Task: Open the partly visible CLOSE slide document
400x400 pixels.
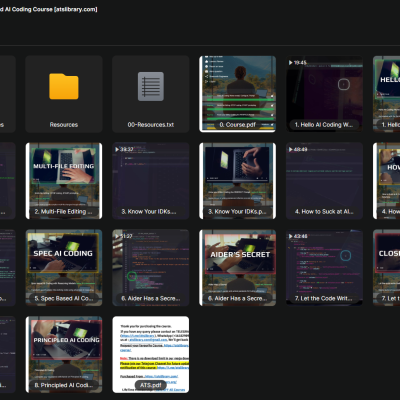Action: pos(386,268)
